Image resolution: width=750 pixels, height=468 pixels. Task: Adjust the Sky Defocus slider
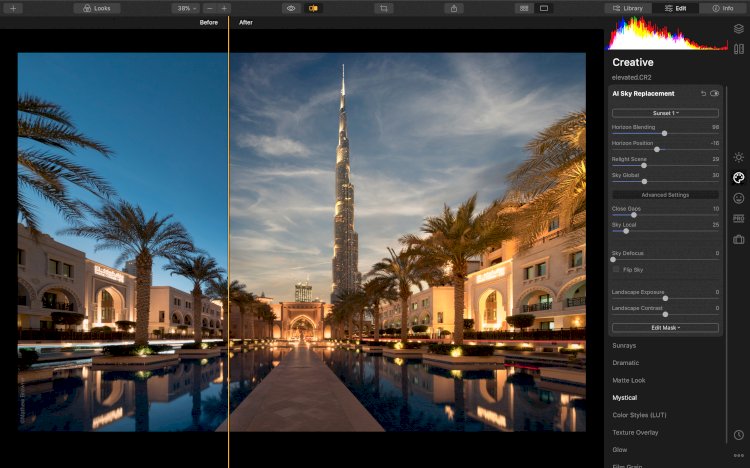[613, 259]
